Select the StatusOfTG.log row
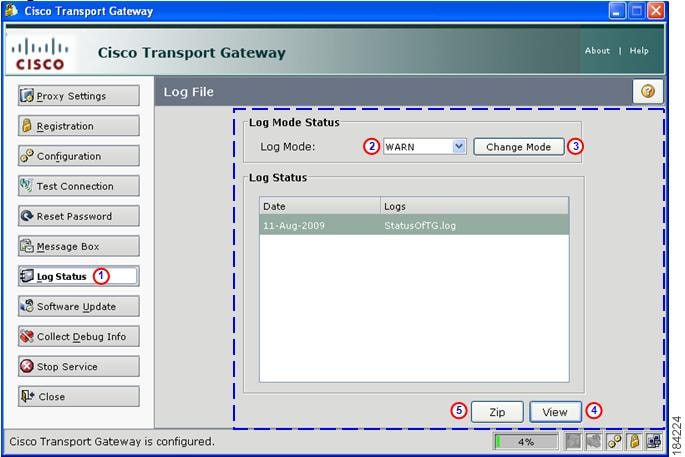Screen dimensions: 685x457 [x=414, y=225]
